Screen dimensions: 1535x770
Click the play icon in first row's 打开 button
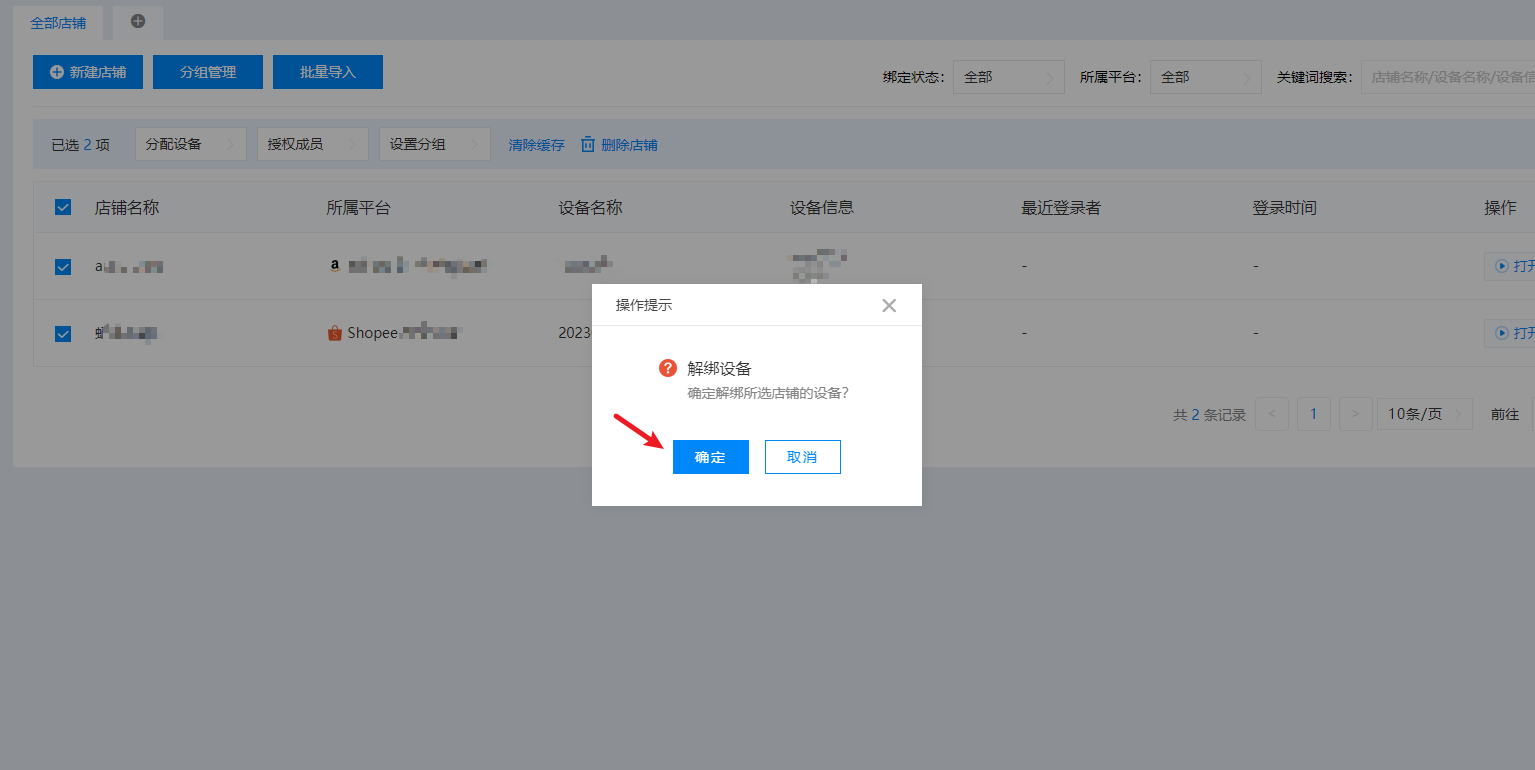pos(1501,266)
